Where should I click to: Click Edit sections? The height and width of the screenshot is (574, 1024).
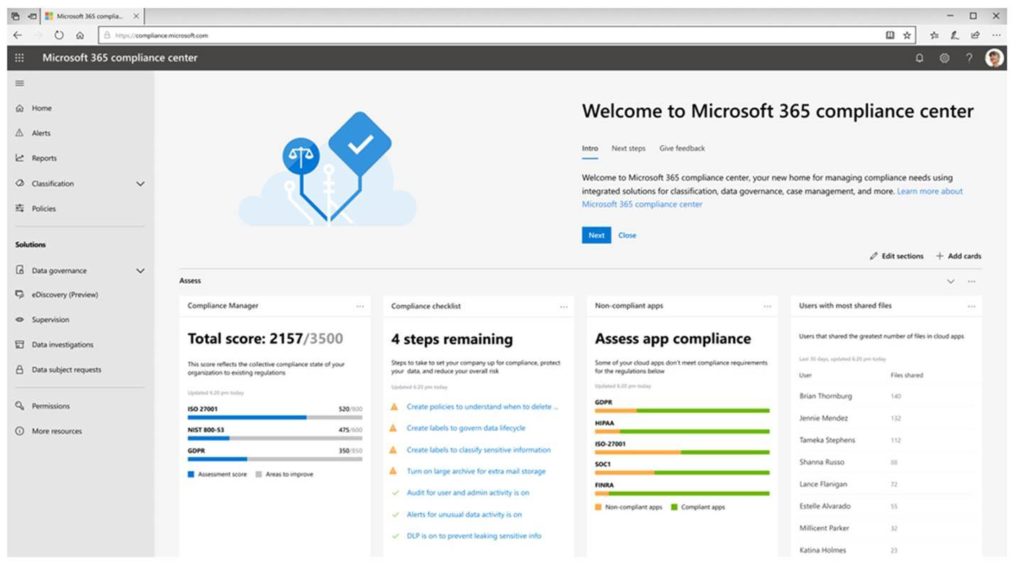(897, 257)
